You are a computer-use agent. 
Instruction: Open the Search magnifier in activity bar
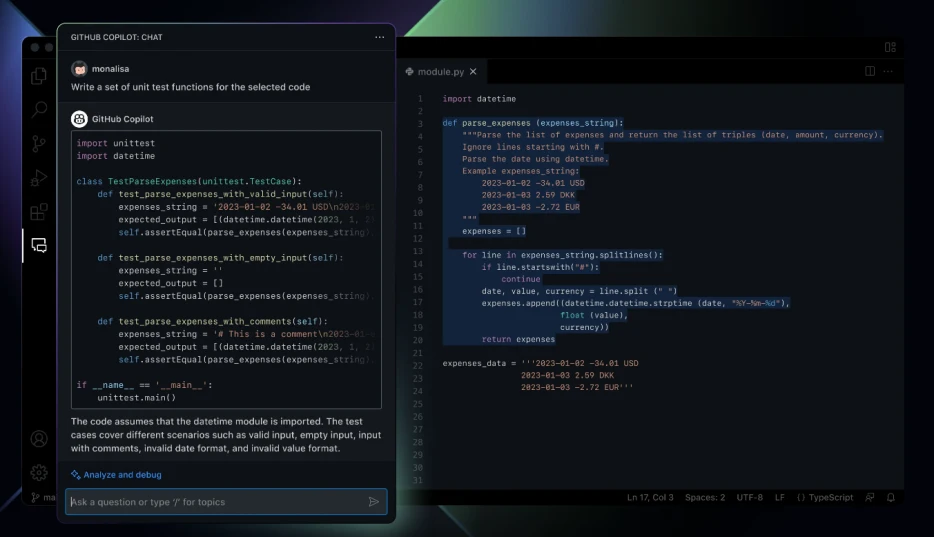point(39,110)
